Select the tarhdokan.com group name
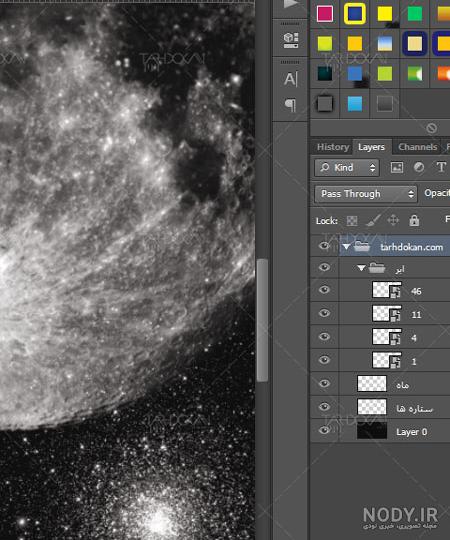This screenshot has height=540, width=450. [x=411, y=247]
